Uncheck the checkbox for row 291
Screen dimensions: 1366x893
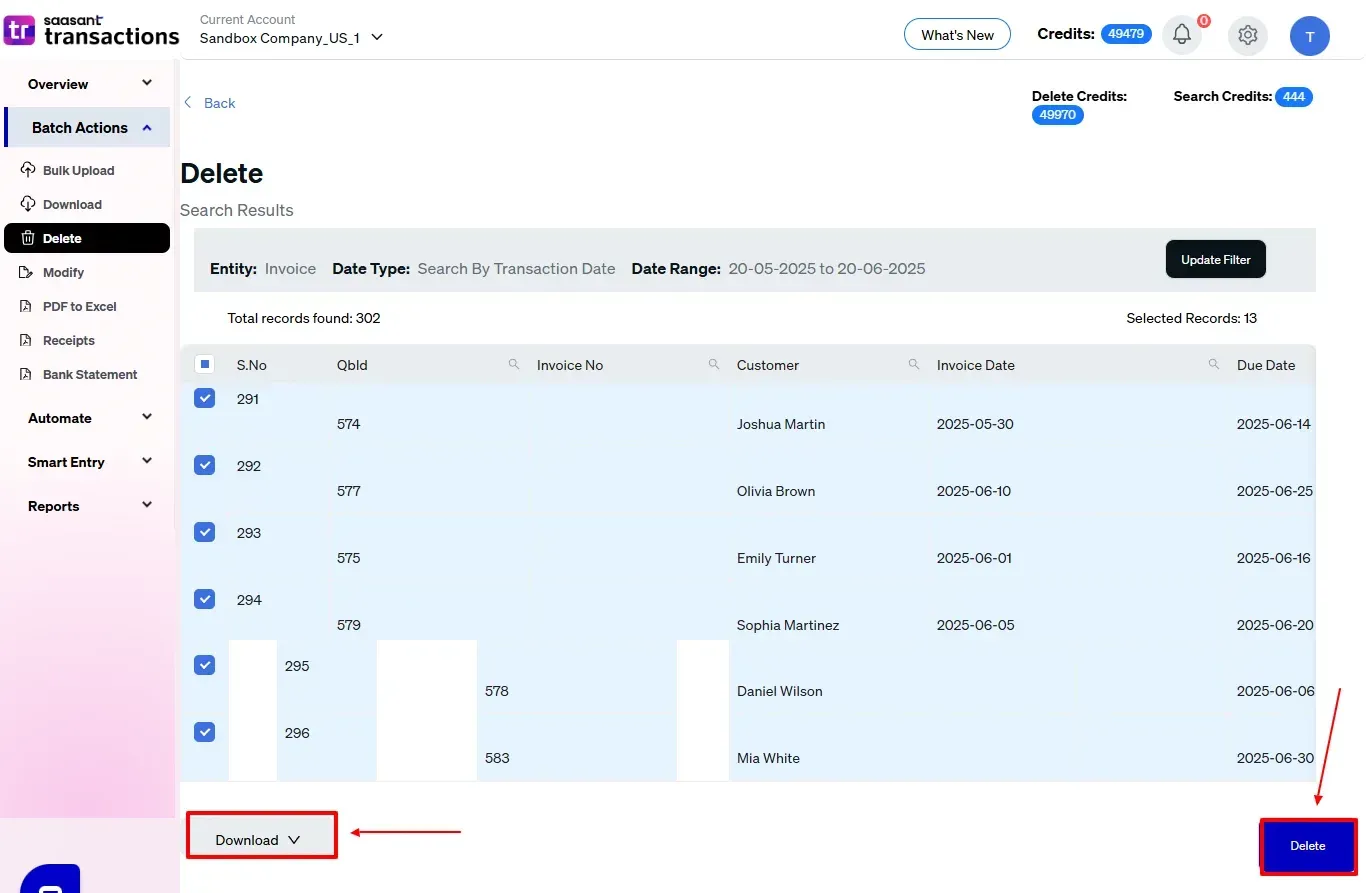click(204, 398)
